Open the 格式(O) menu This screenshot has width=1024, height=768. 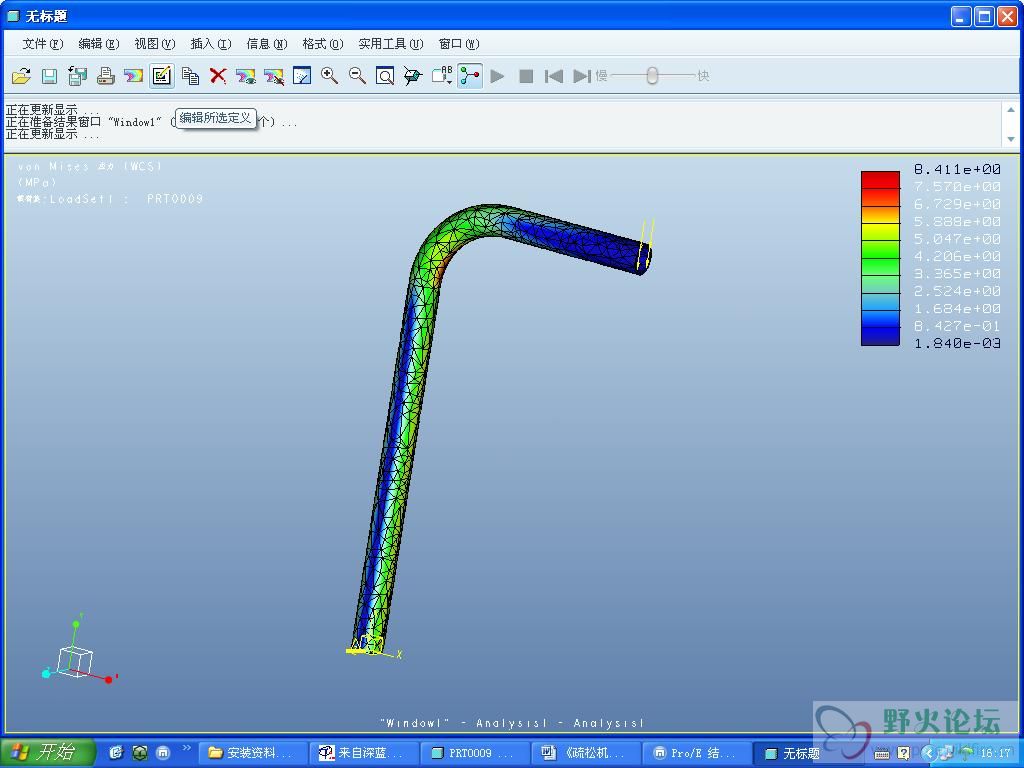[323, 44]
